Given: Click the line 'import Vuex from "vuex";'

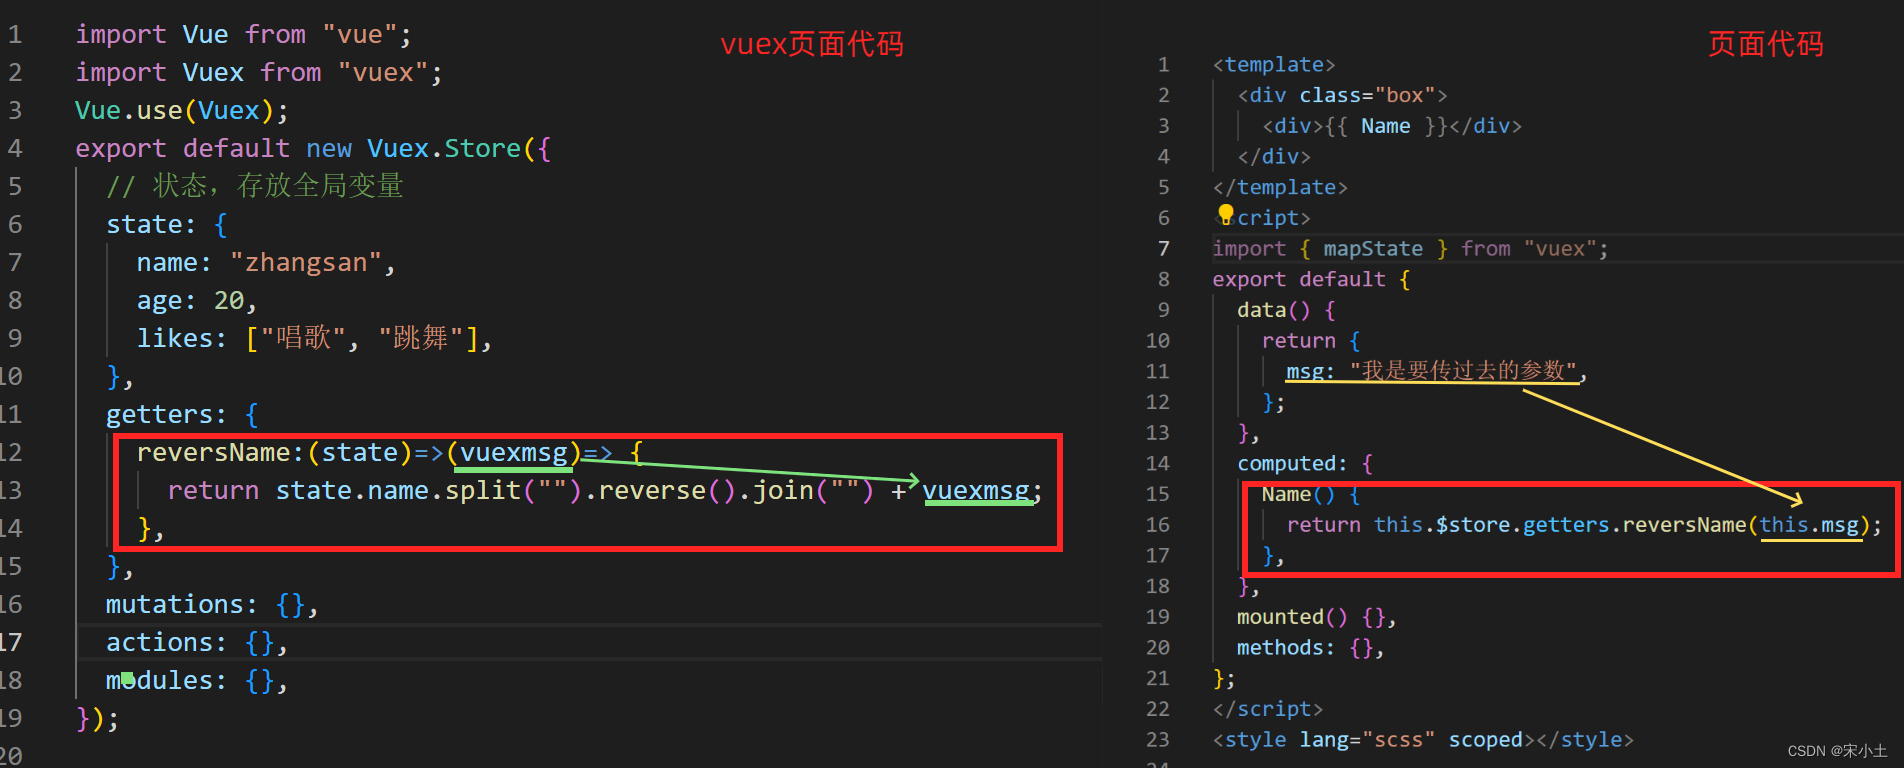Looking at the screenshot, I should (258, 73).
